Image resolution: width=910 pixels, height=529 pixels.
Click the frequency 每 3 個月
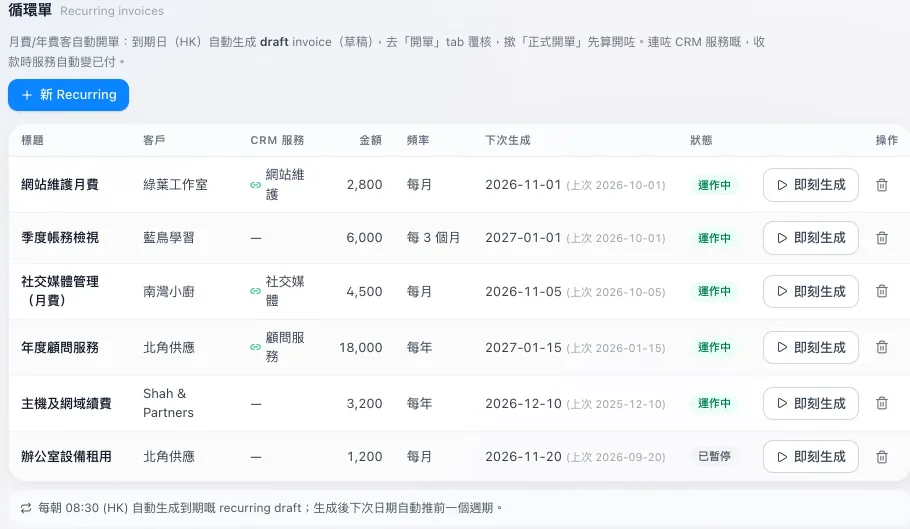tap(433, 238)
